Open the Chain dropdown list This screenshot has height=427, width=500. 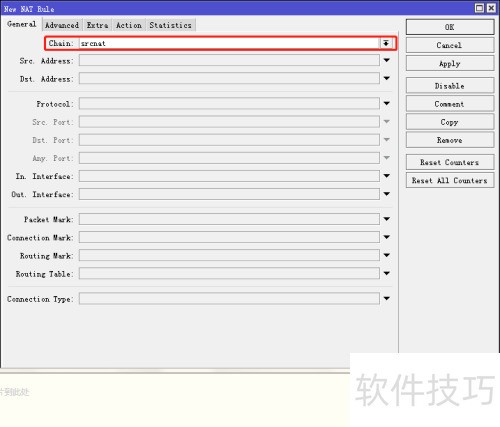386,43
